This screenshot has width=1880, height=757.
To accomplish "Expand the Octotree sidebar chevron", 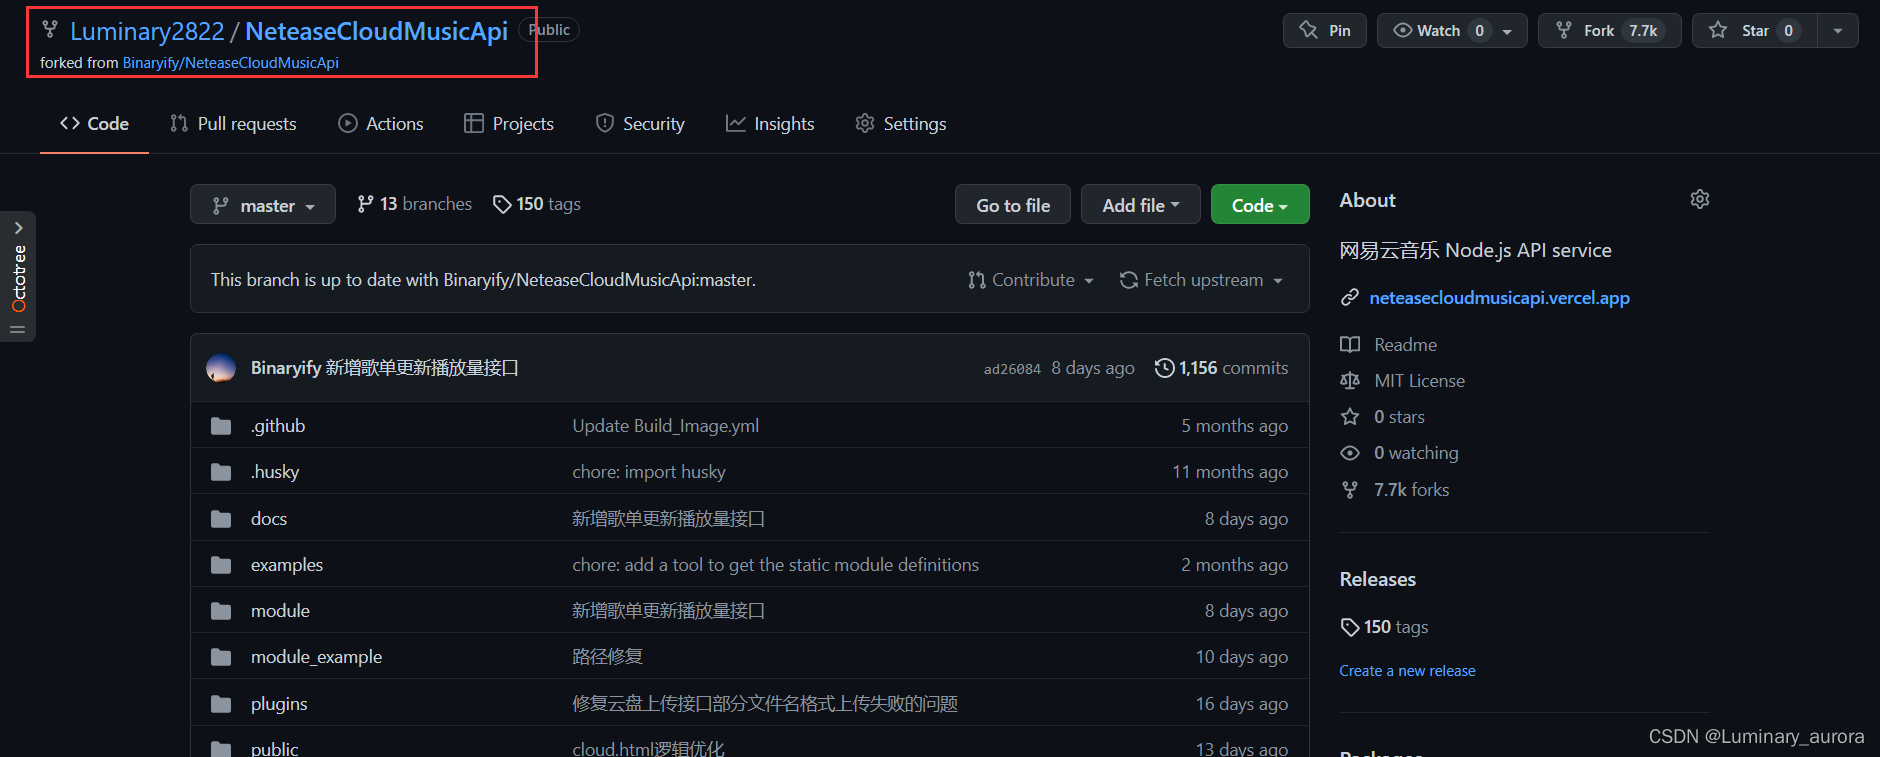I will click(x=18, y=228).
